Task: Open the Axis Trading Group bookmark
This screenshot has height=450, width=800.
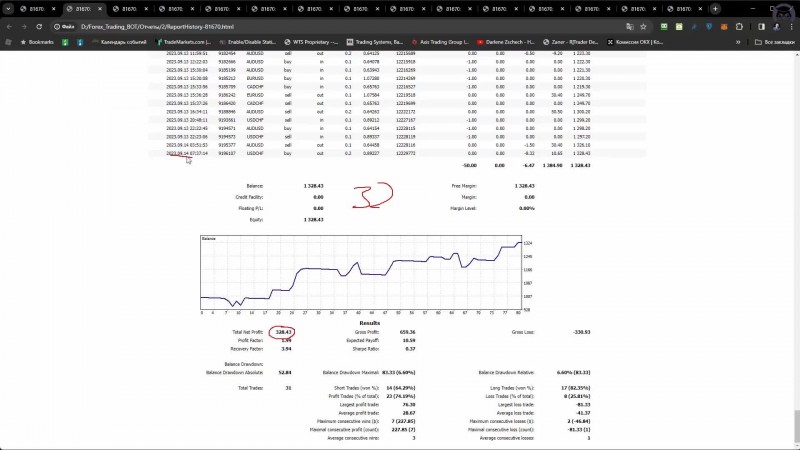Action: (440, 42)
